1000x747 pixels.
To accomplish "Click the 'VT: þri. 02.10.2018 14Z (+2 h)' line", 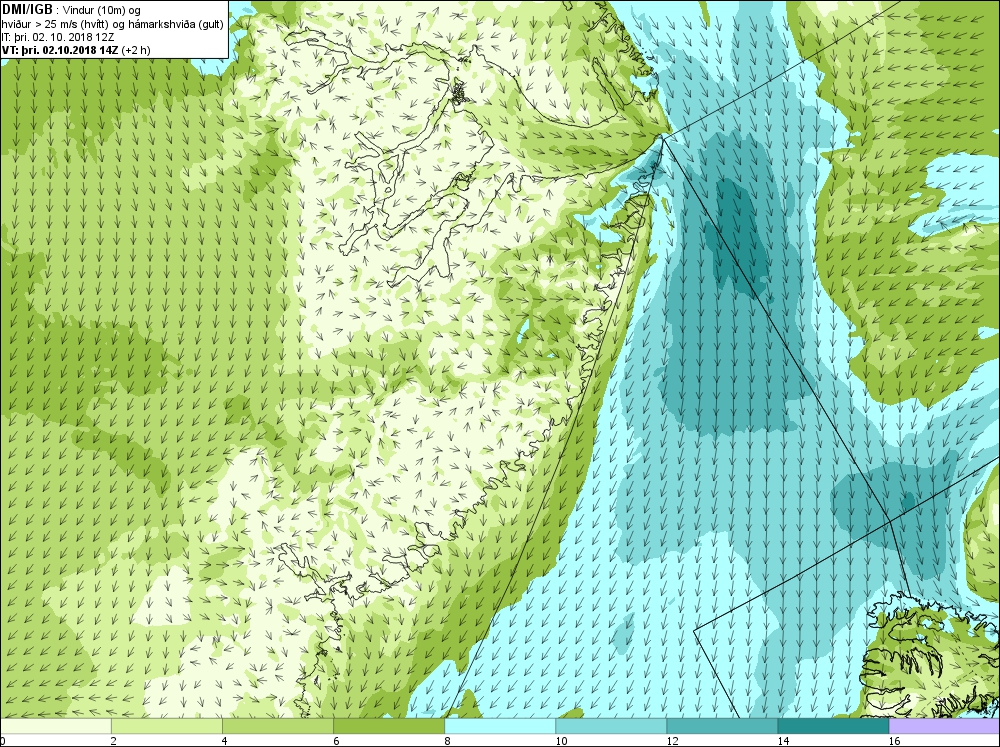I will pyautogui.click(x=76, y=50).
